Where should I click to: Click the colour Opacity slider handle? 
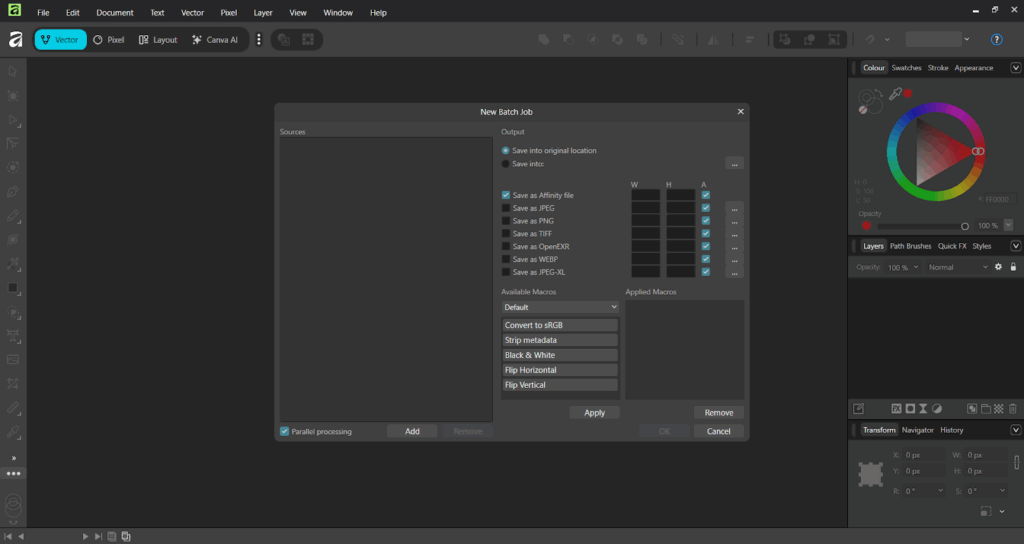click(x=965, y=226)
